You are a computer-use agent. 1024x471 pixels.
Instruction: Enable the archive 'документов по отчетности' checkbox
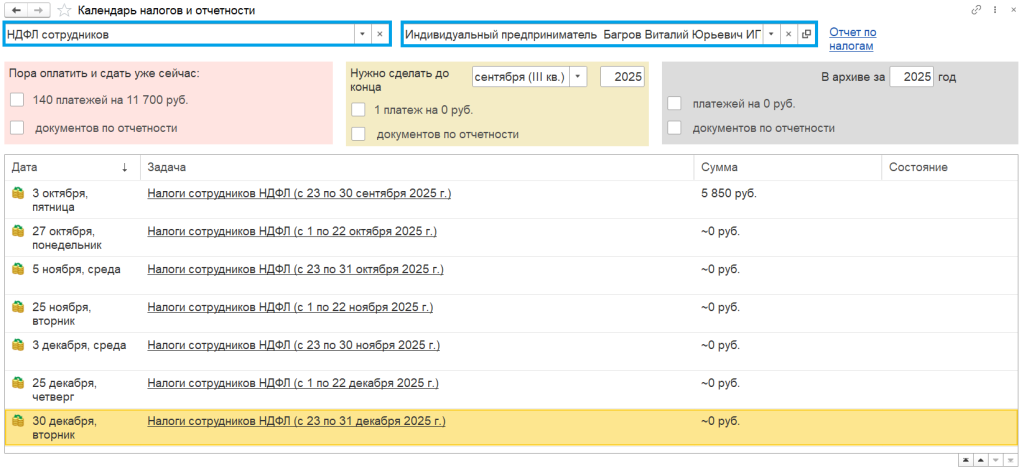(x=674, y=128)
